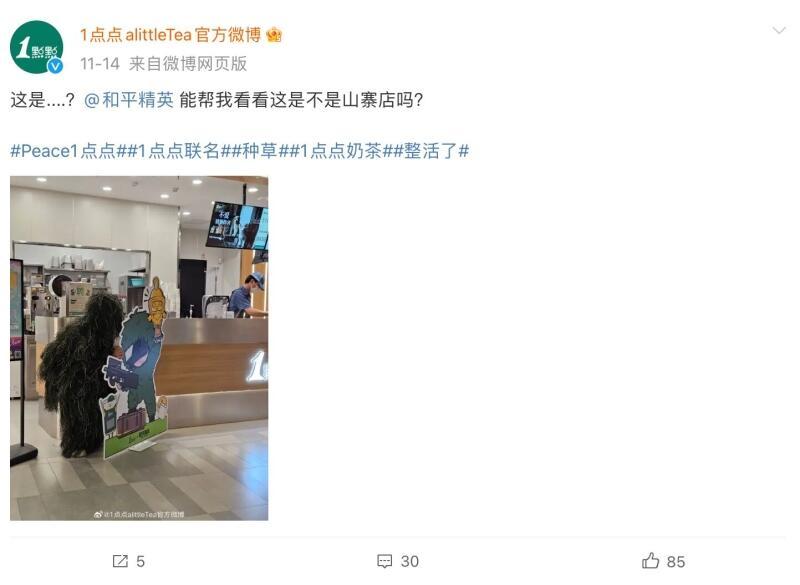Expand post options chevron at top right
The height and width of the screenshot is (585, 800).
click(779, 31)
